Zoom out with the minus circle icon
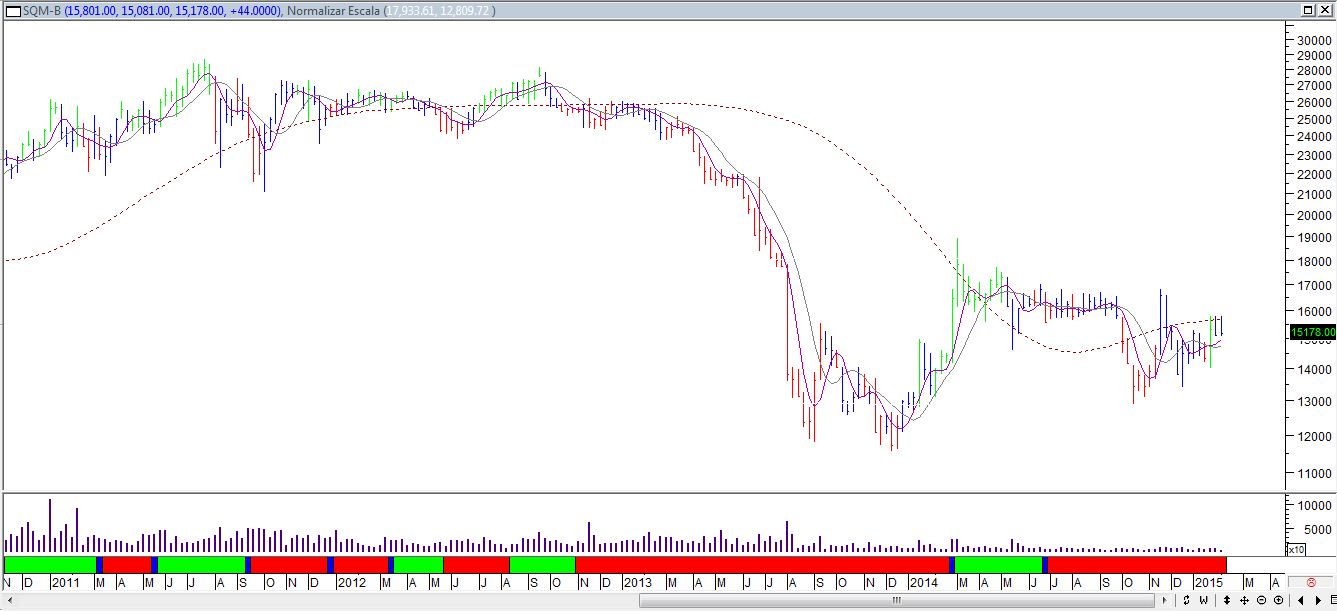The height and width of the screenshot is (611, 1337). 1261,600
